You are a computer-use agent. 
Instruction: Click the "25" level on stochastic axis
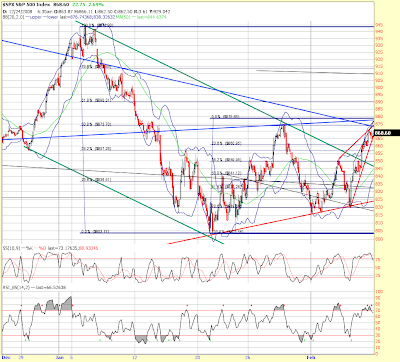coord(378,275)
